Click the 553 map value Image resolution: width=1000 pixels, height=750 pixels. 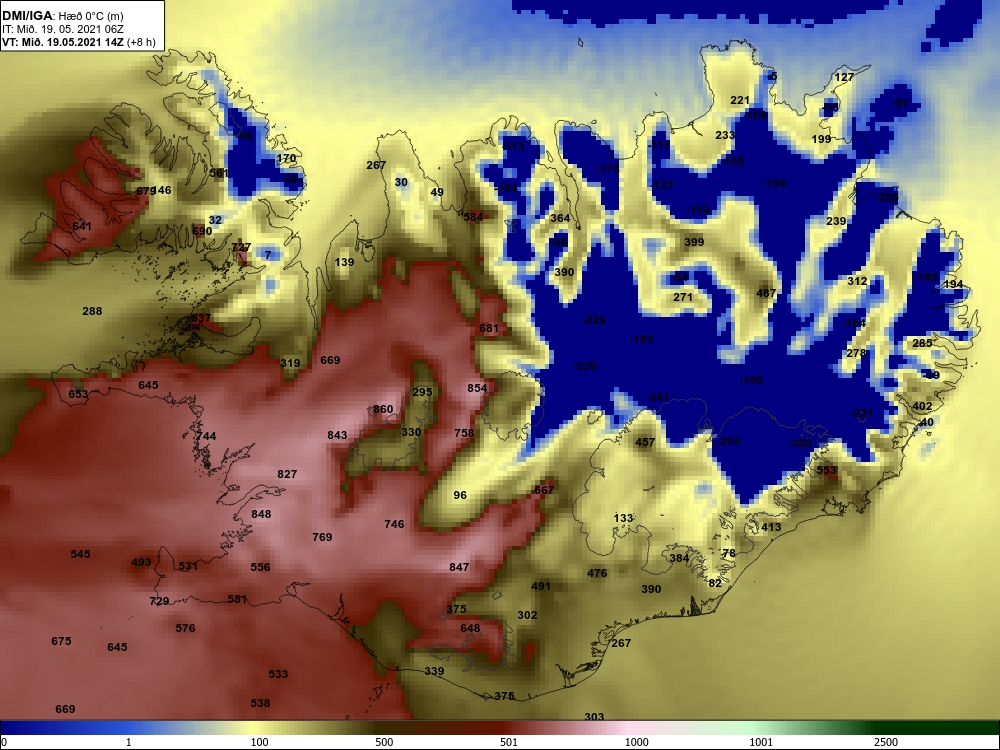826,470
